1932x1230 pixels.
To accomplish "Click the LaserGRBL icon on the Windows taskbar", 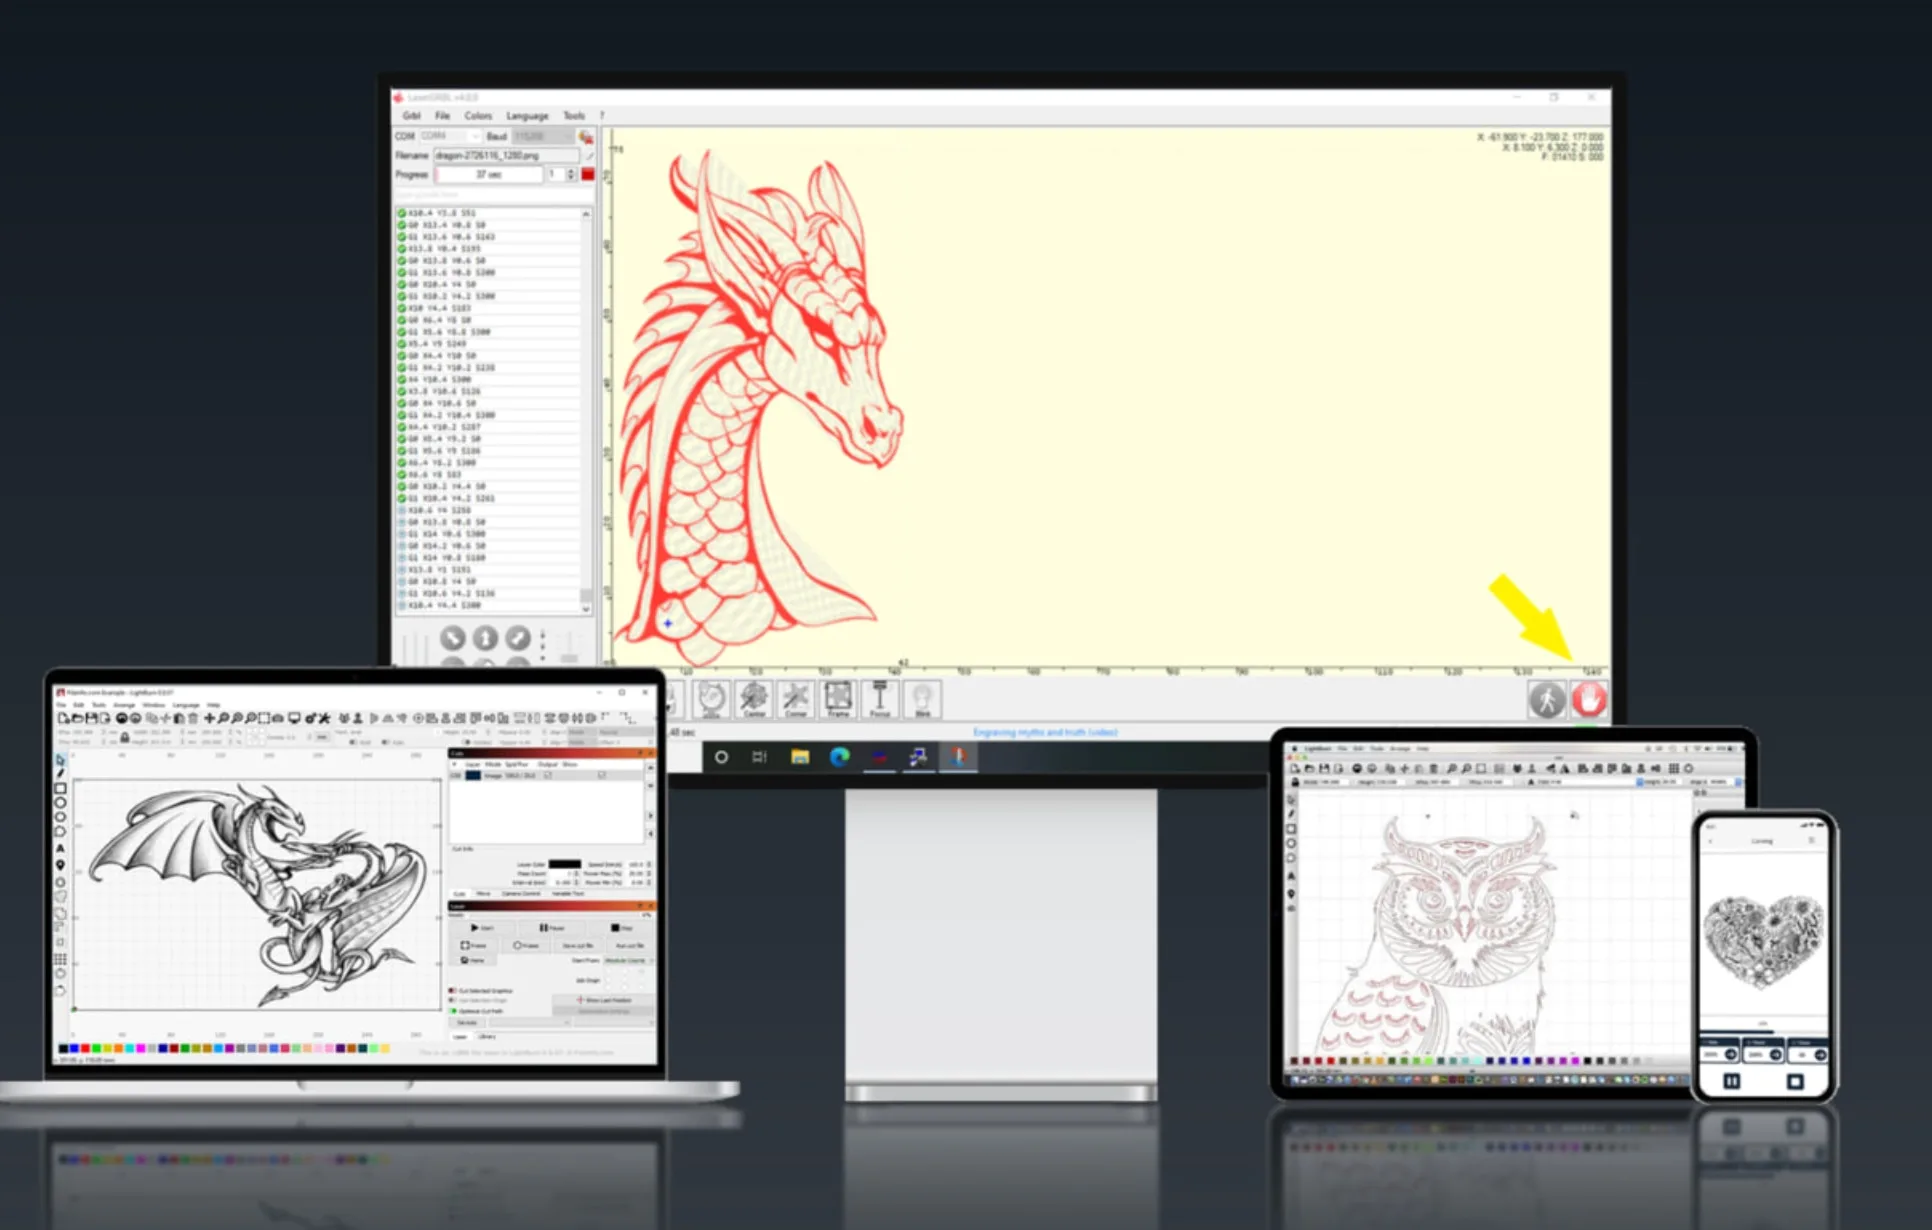I will tap(958, 757).
